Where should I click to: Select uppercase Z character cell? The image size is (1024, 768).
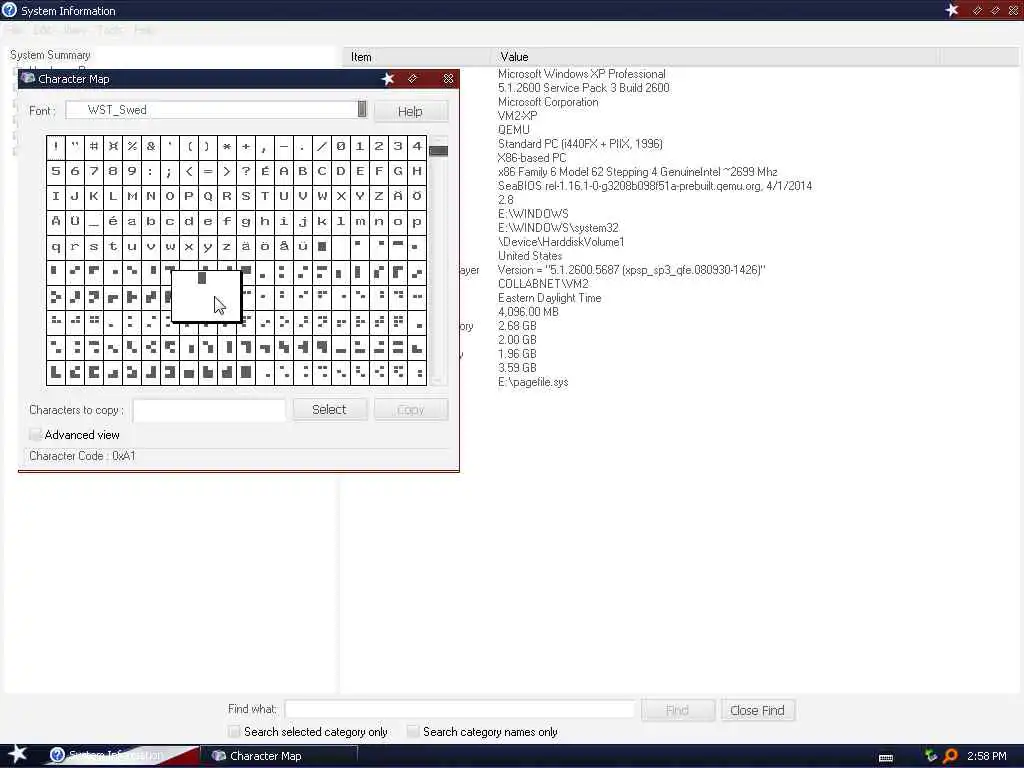point(378,196)
